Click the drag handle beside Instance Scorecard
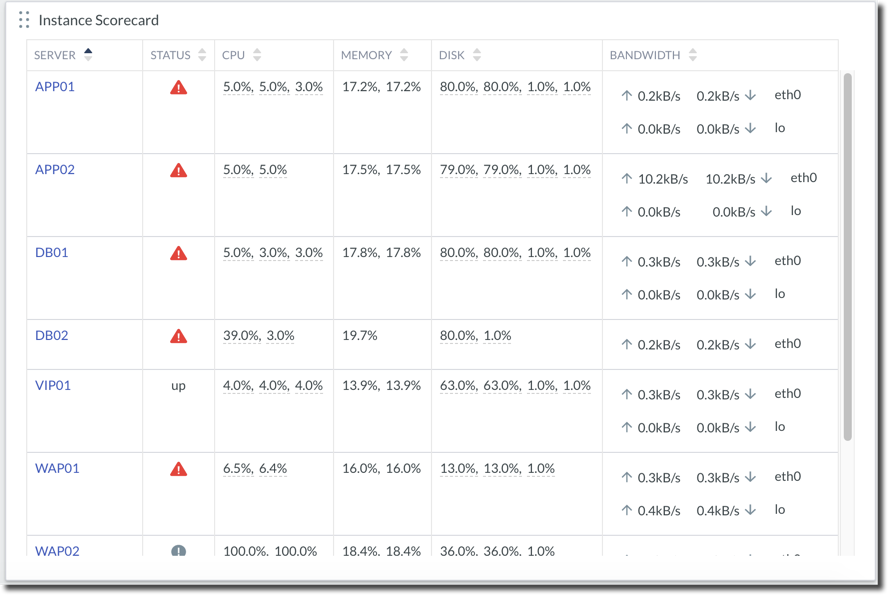Screen dimensions: 888x595 (x=24, y=20)
